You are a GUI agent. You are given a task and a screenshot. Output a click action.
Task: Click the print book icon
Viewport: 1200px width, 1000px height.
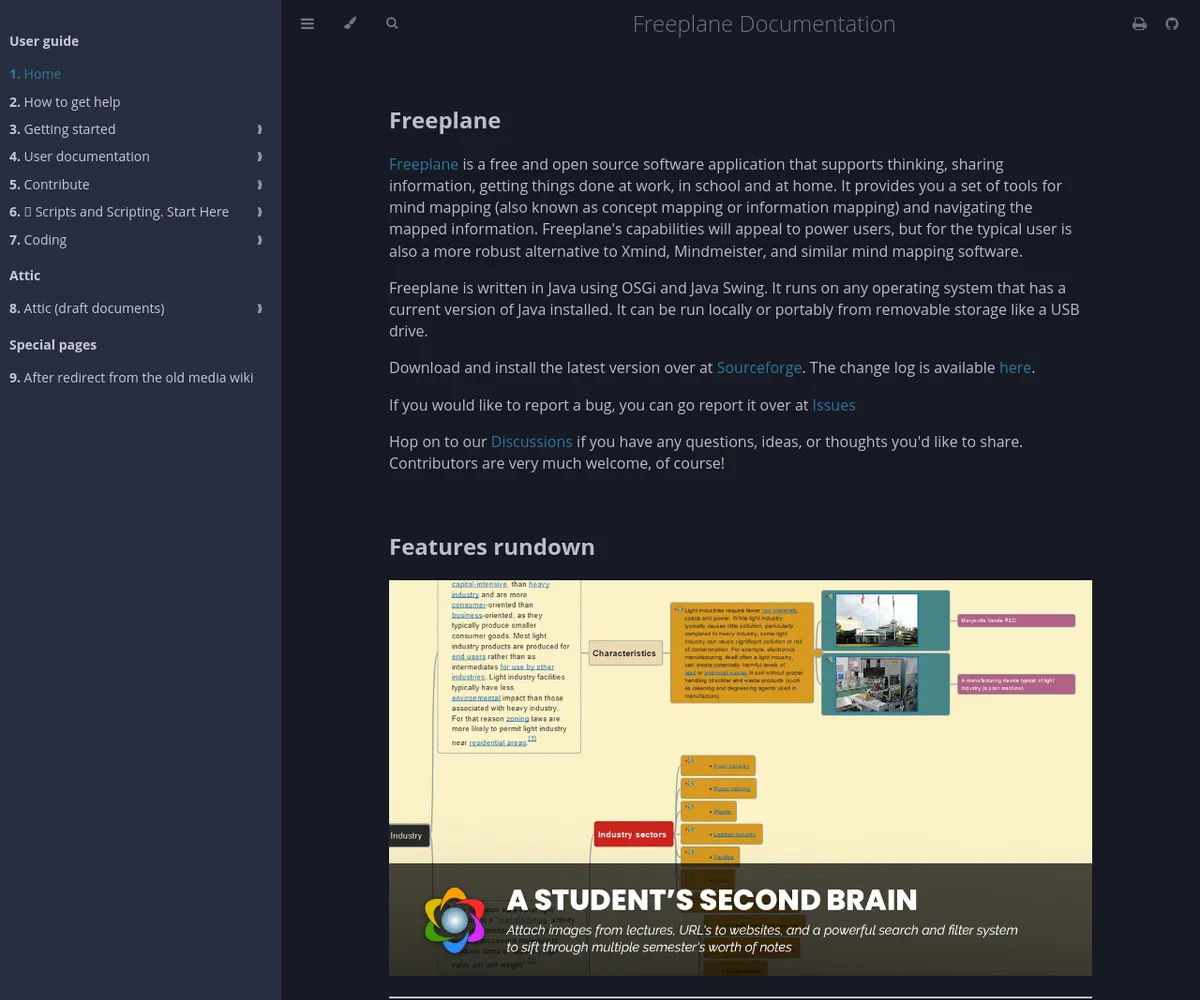tap(1139, 24)
